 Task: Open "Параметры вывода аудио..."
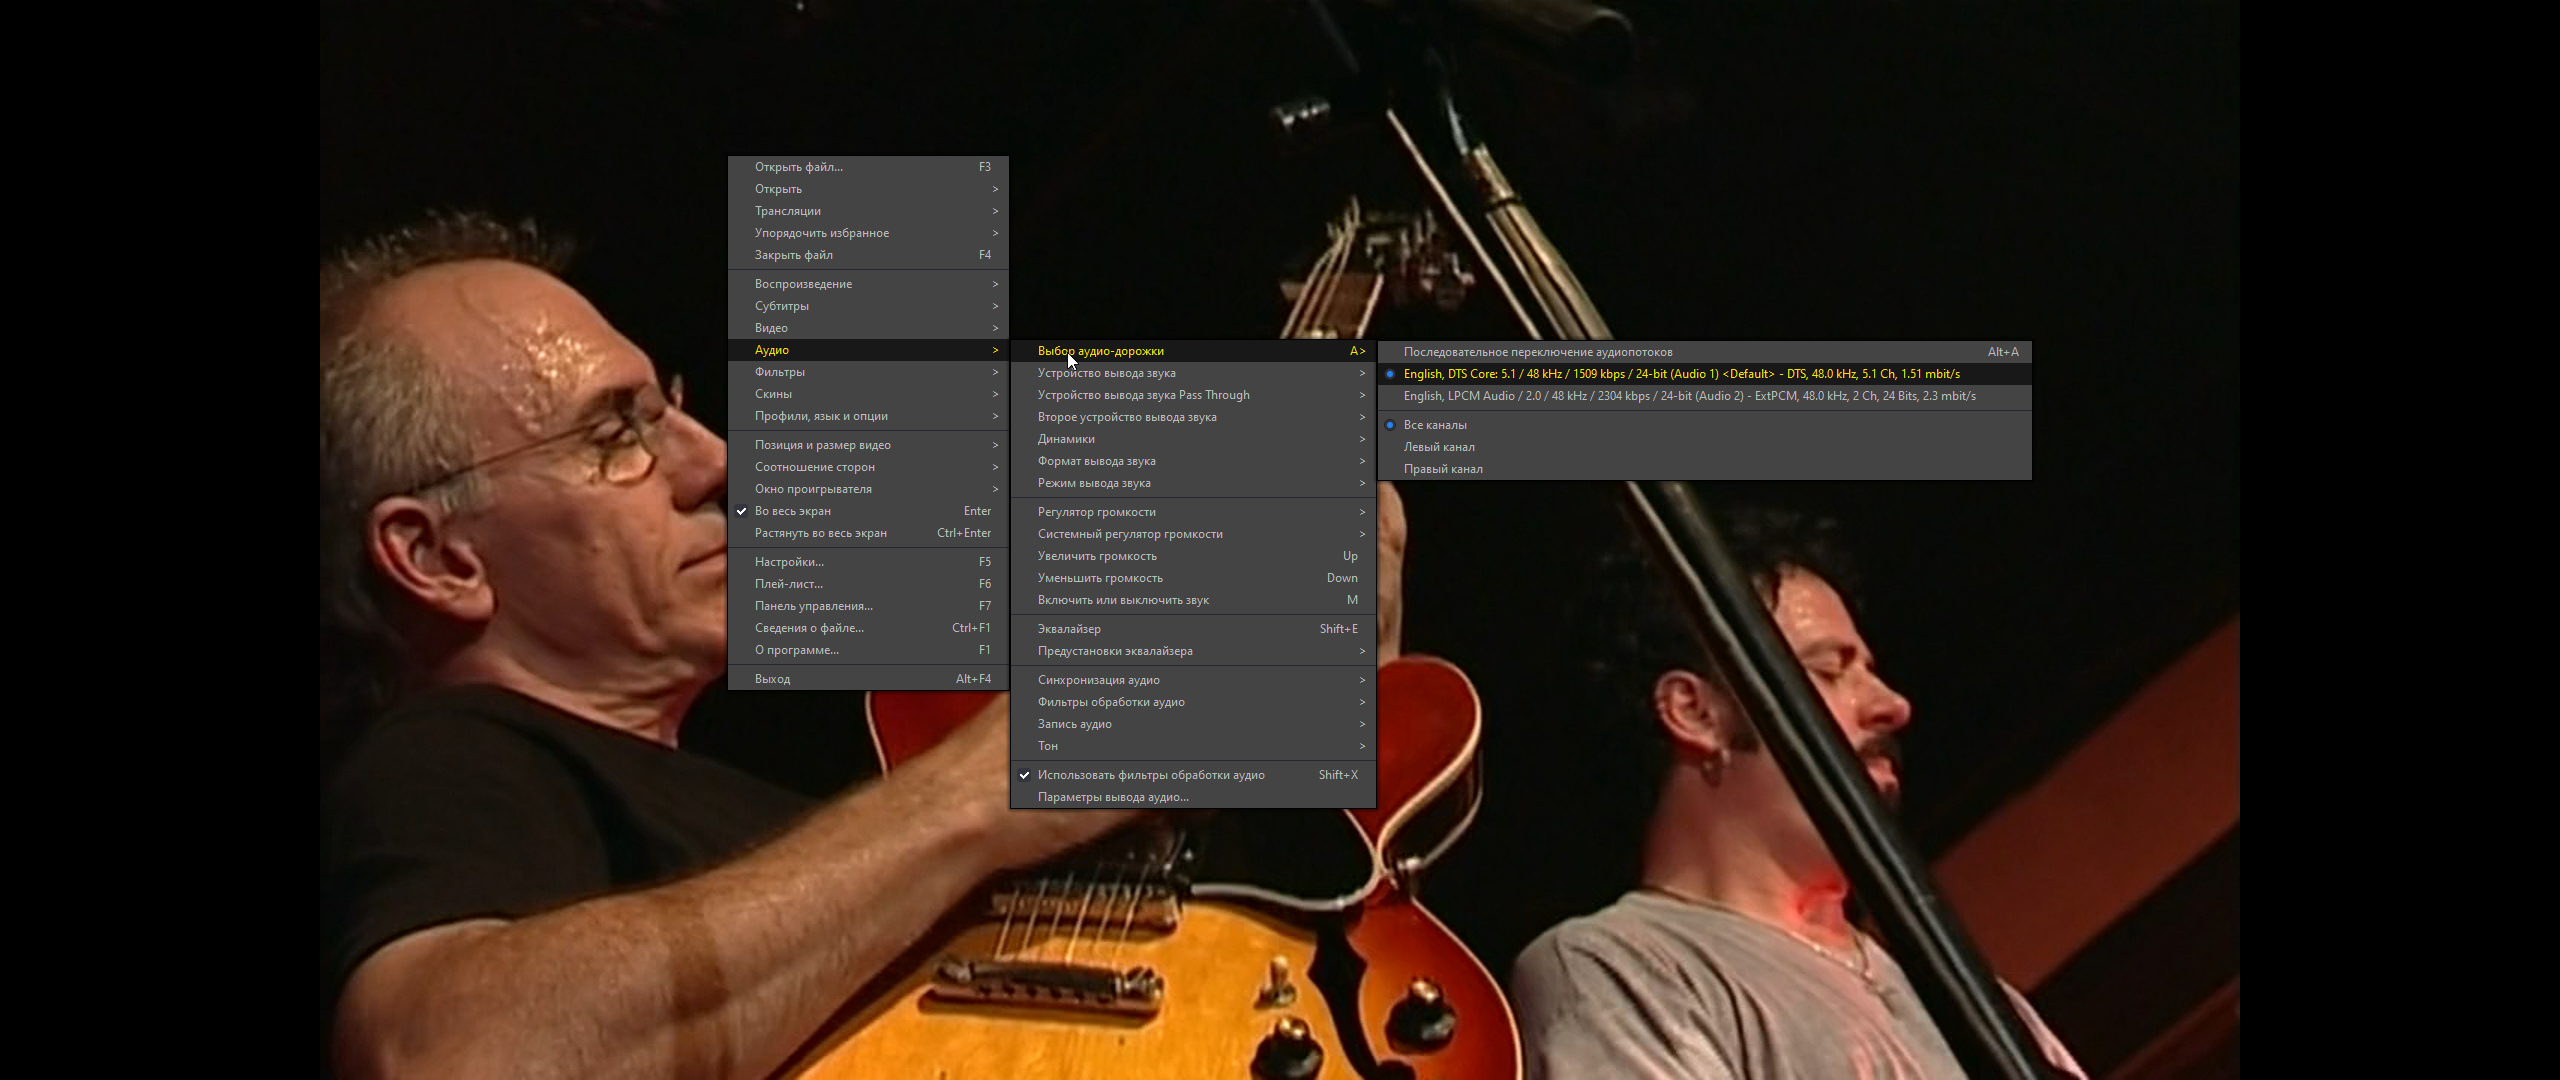coord(1112,796)
